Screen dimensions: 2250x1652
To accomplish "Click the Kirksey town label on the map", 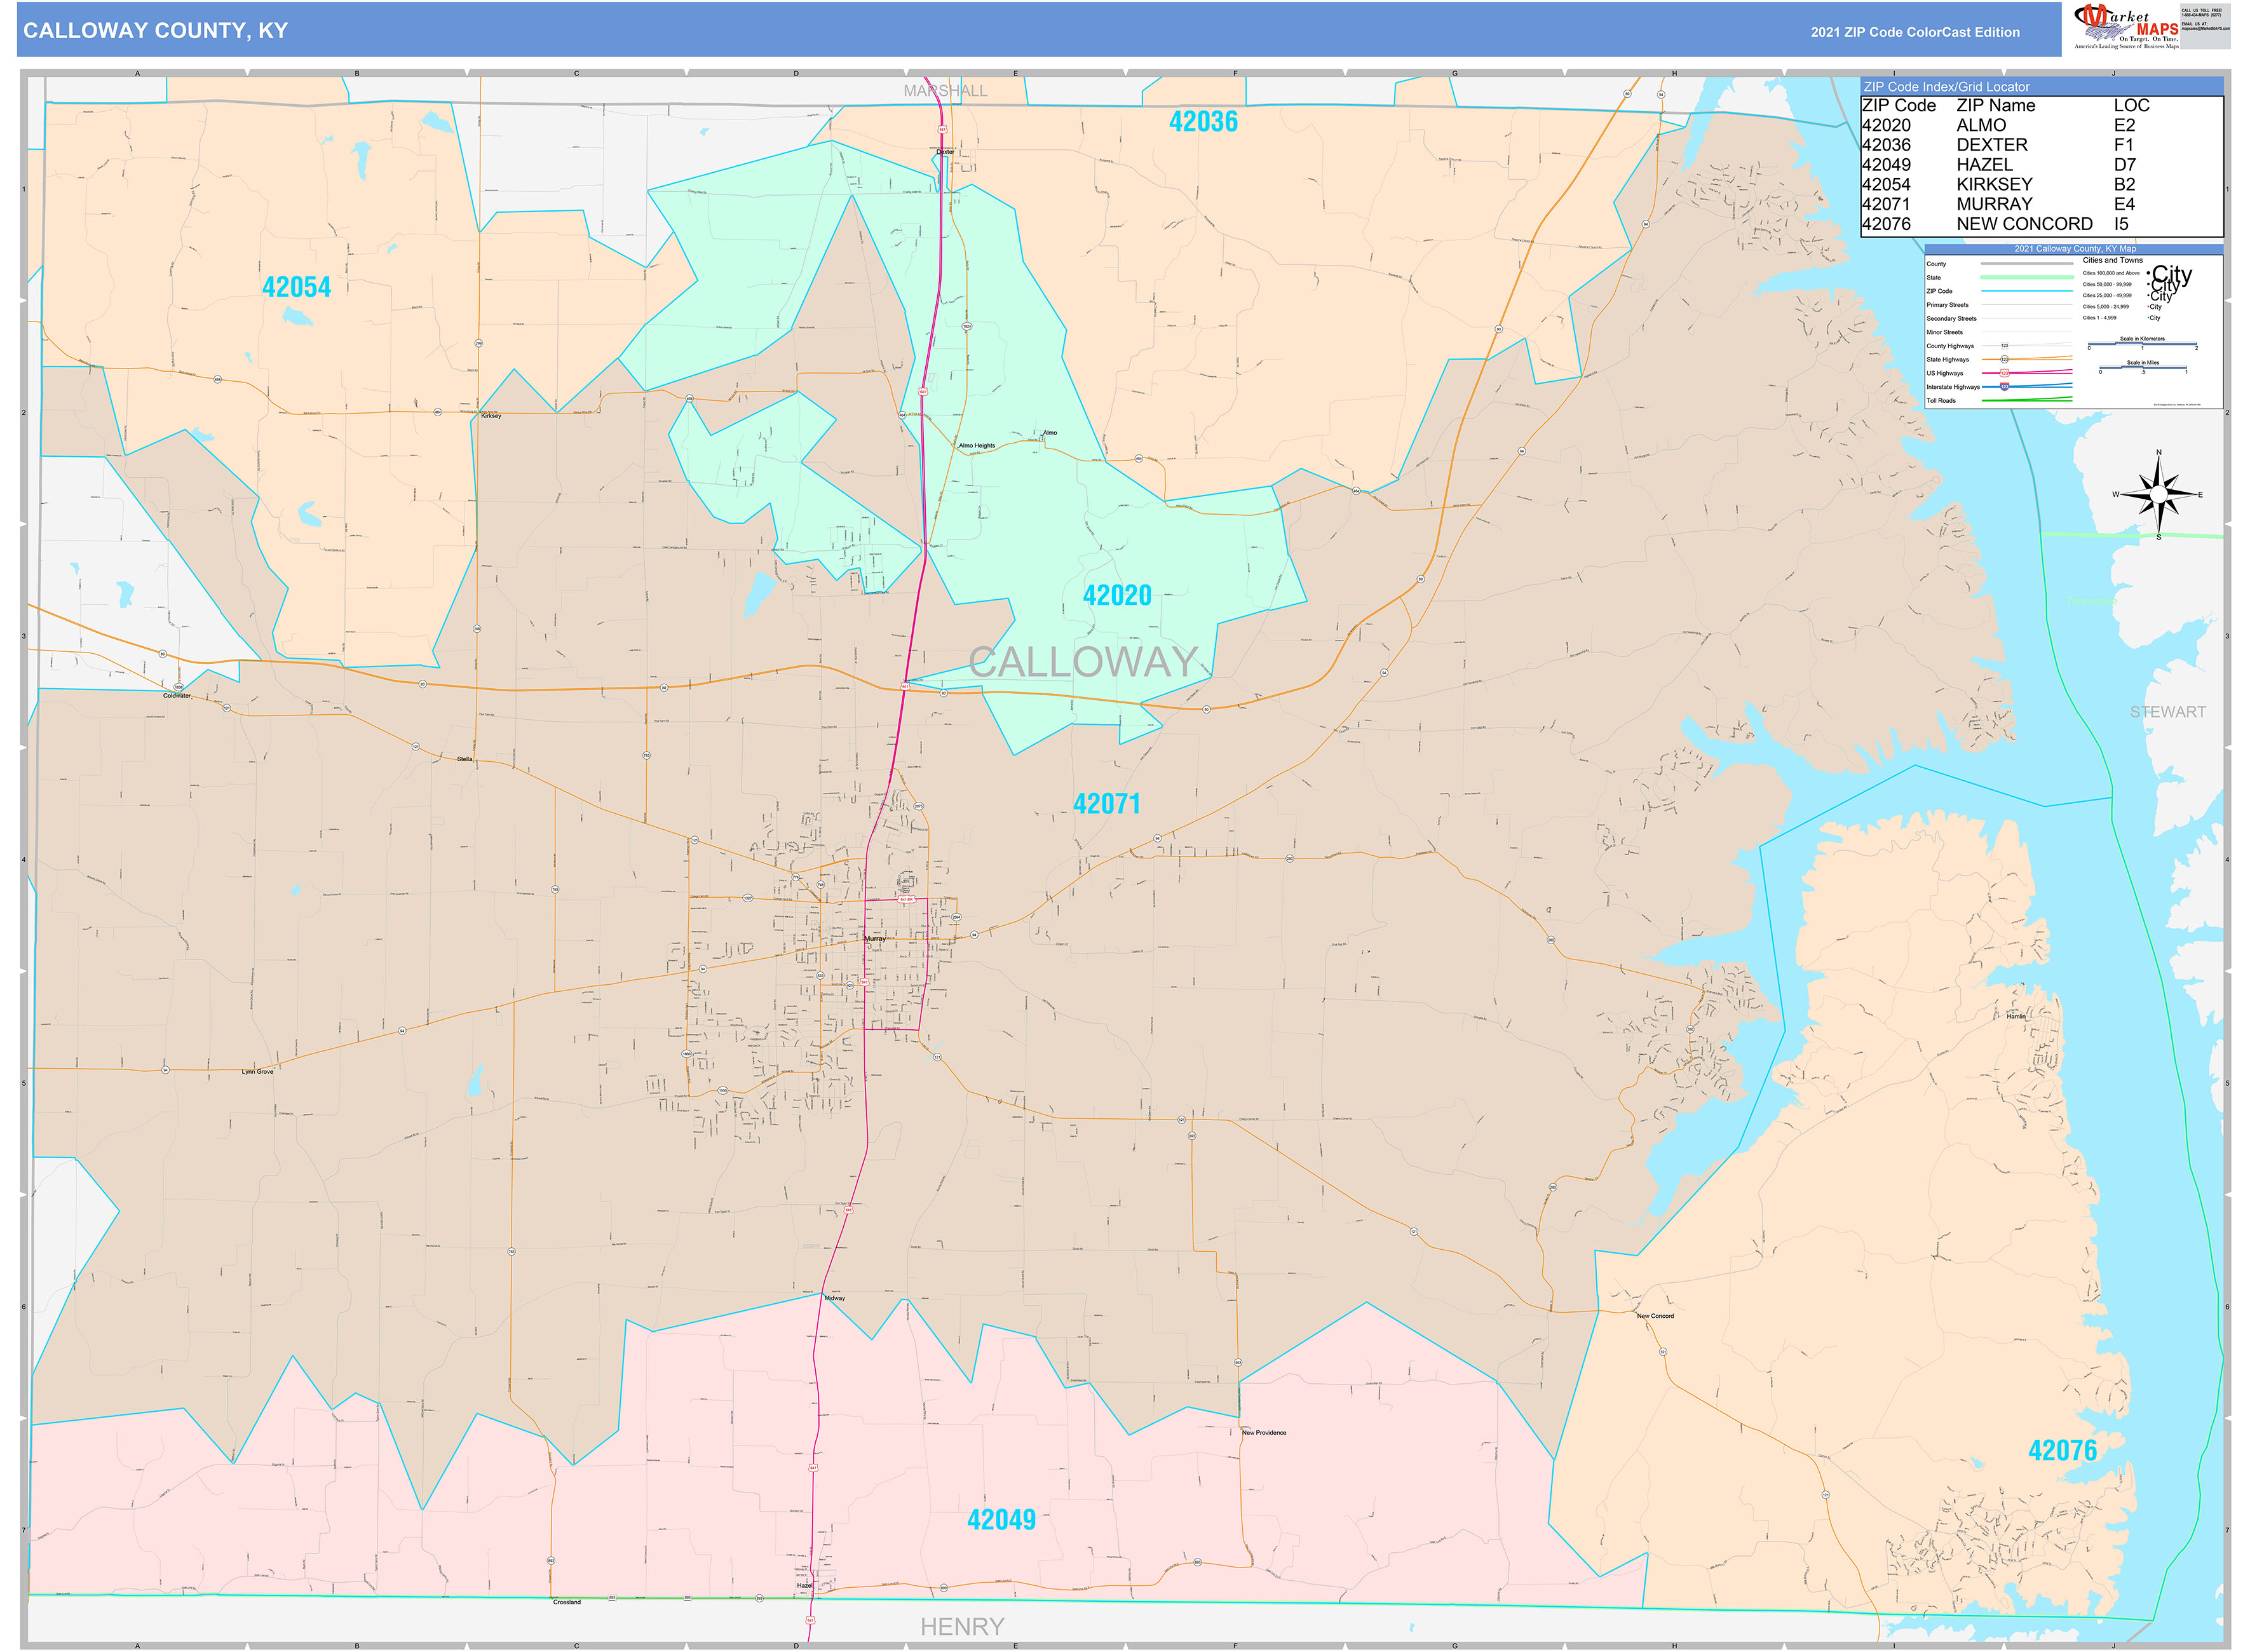I will tap(491, 416).
